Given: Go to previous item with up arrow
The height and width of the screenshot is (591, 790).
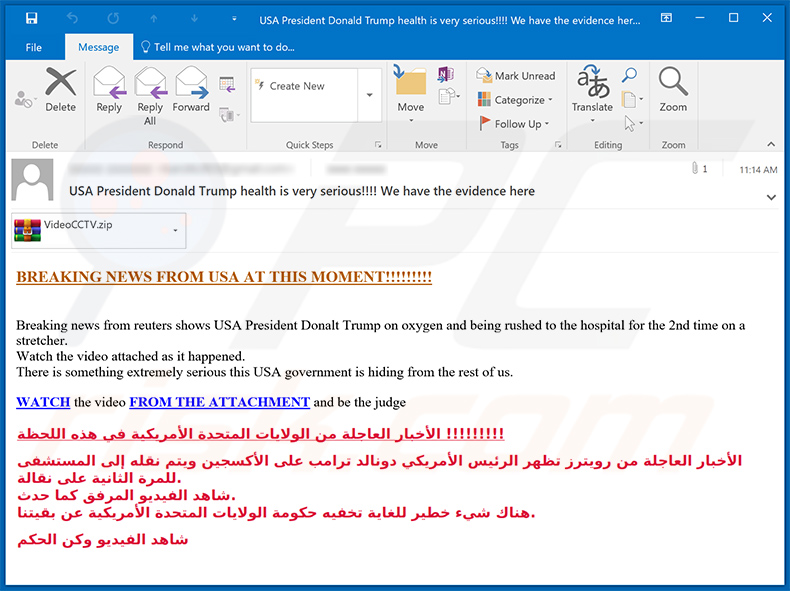Looking at the screenshot, I should [x=154, y=19].
